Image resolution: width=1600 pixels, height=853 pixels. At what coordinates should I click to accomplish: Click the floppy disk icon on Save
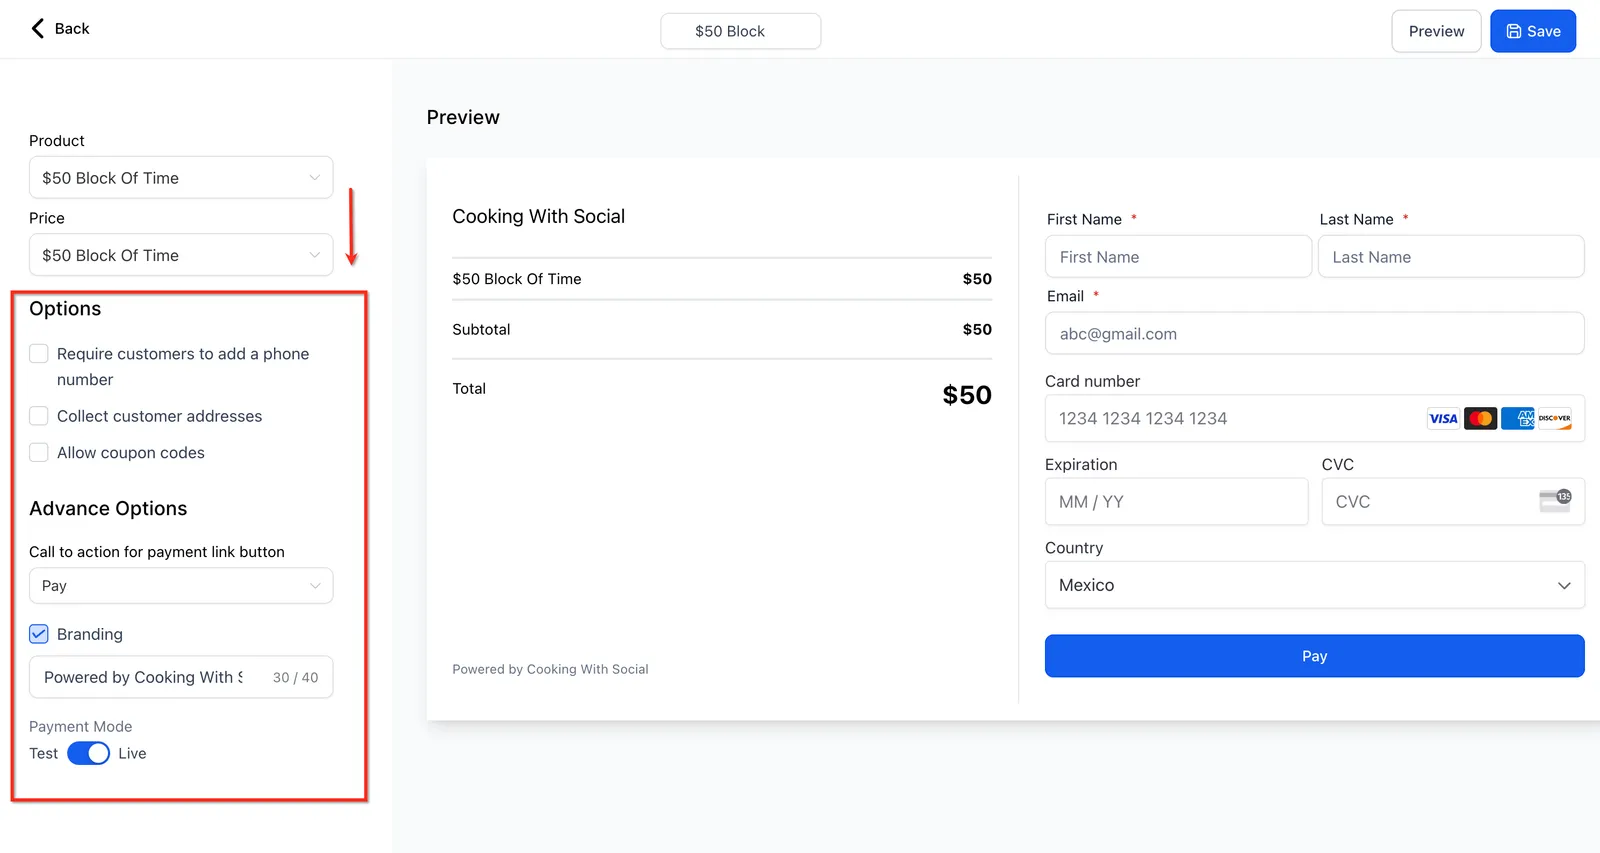click(1514, 31)
